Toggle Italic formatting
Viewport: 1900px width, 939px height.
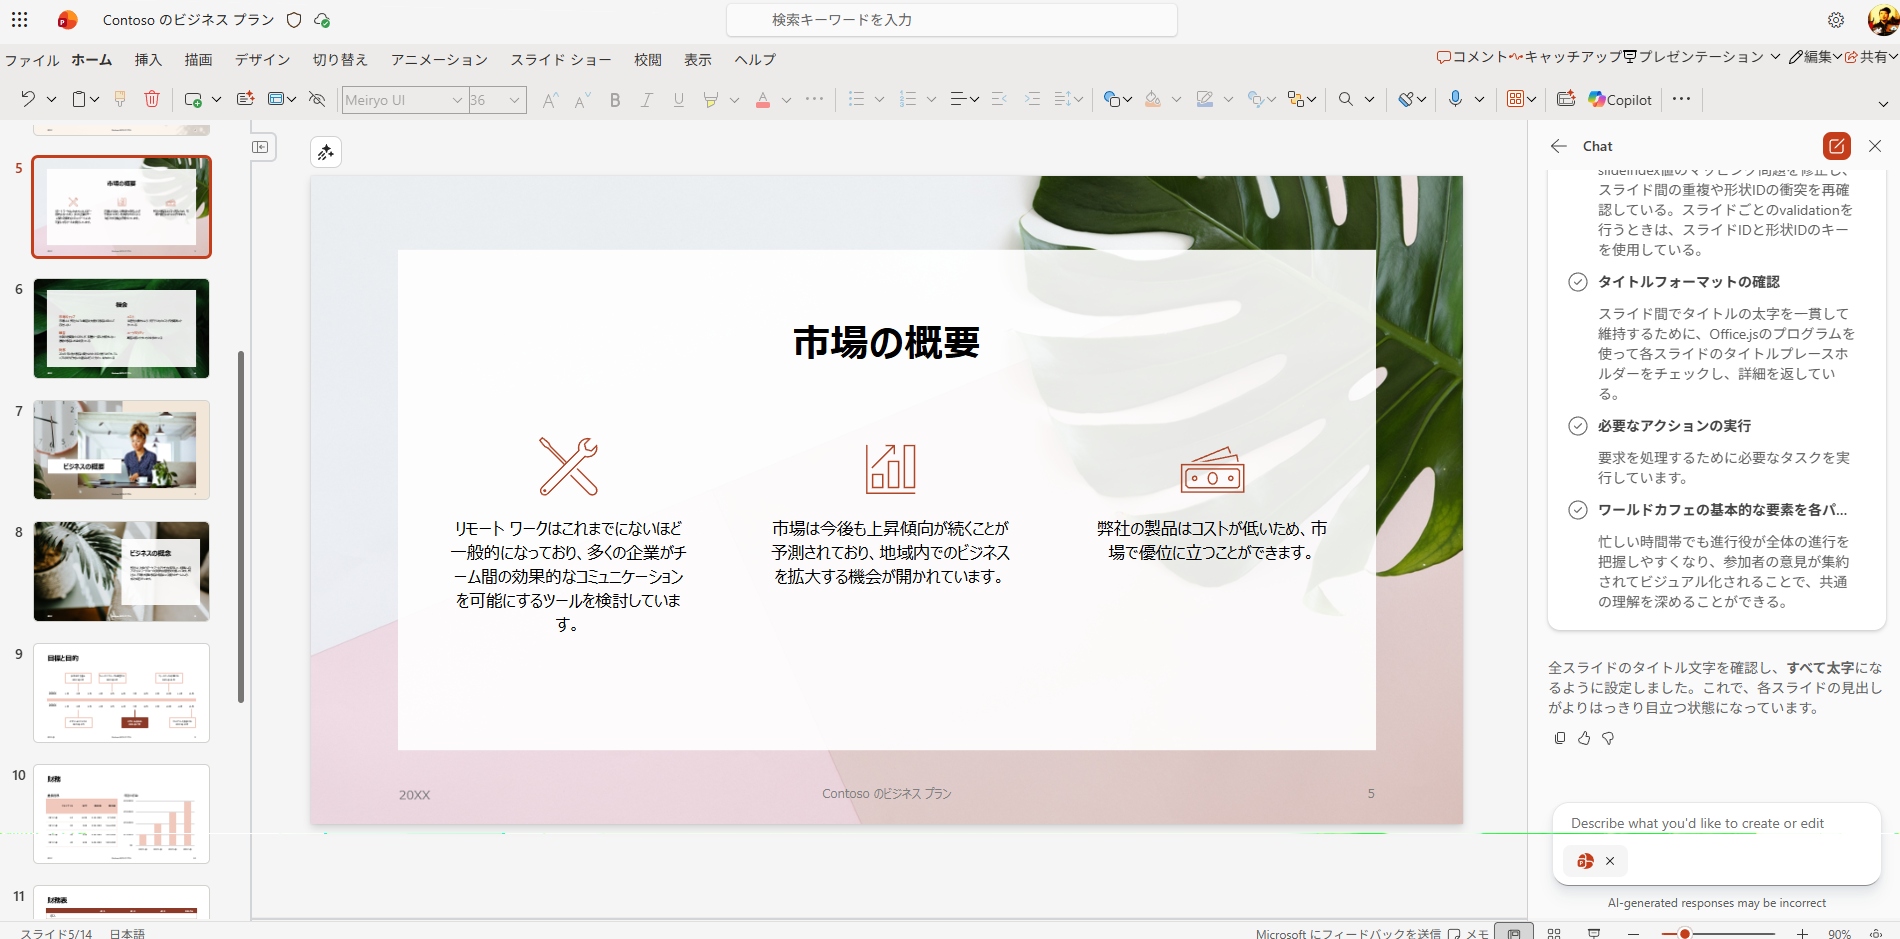[x=647, y=99]
